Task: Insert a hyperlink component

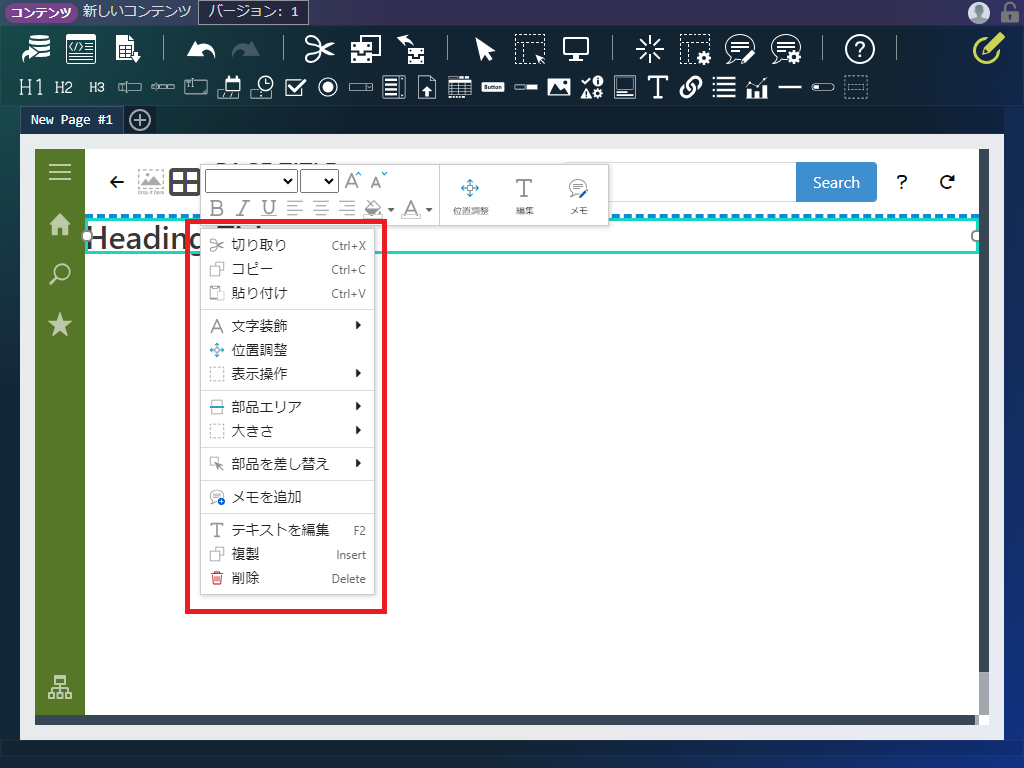Action: 690,87
